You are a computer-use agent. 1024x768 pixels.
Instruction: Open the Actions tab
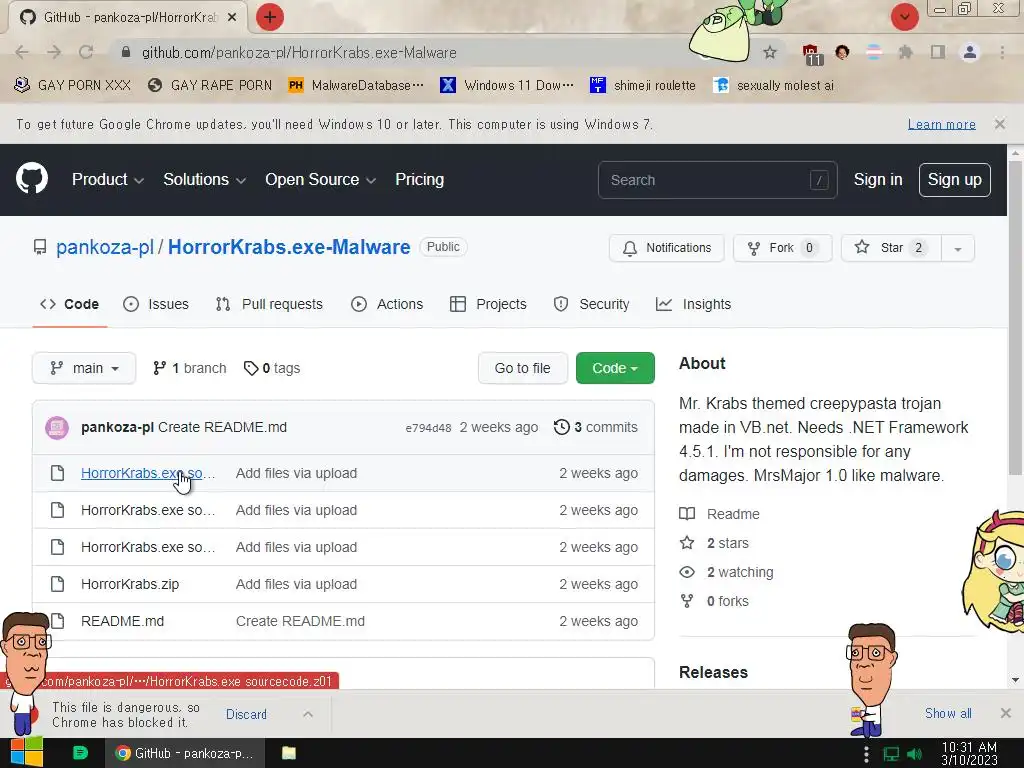(x=387, y=304)
